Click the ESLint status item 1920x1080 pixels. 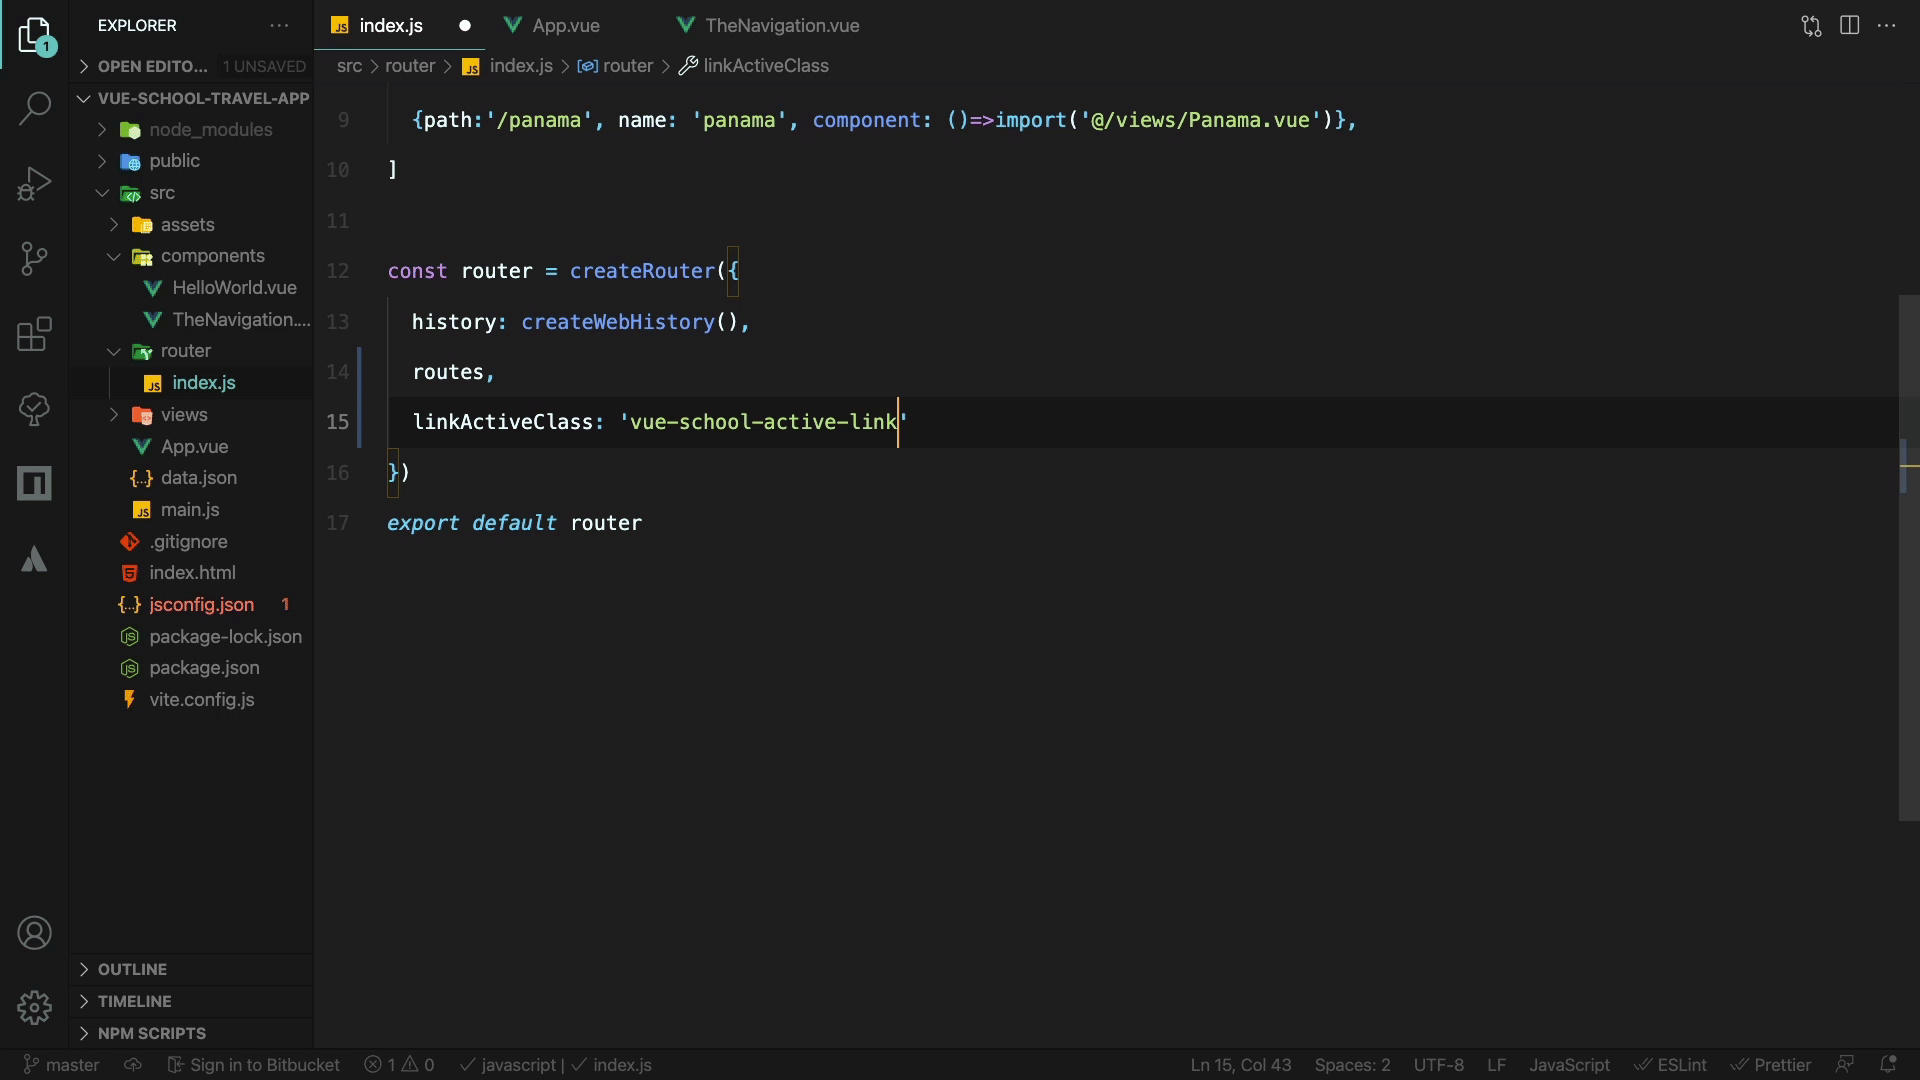click(x=1671, y=1065)
